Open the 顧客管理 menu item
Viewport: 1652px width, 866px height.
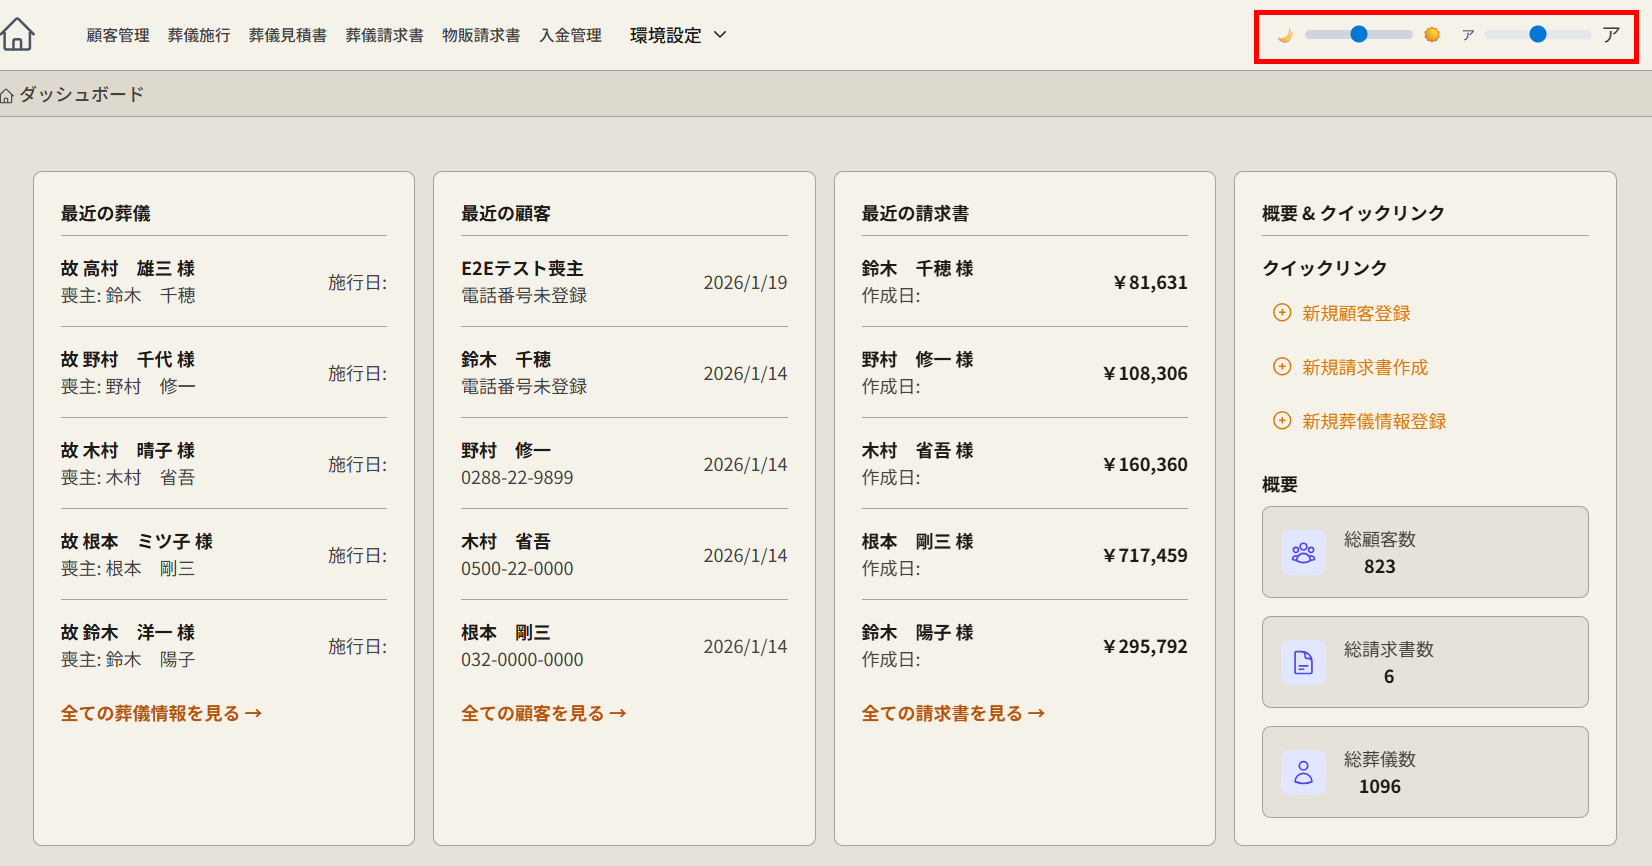coord(118,36)
